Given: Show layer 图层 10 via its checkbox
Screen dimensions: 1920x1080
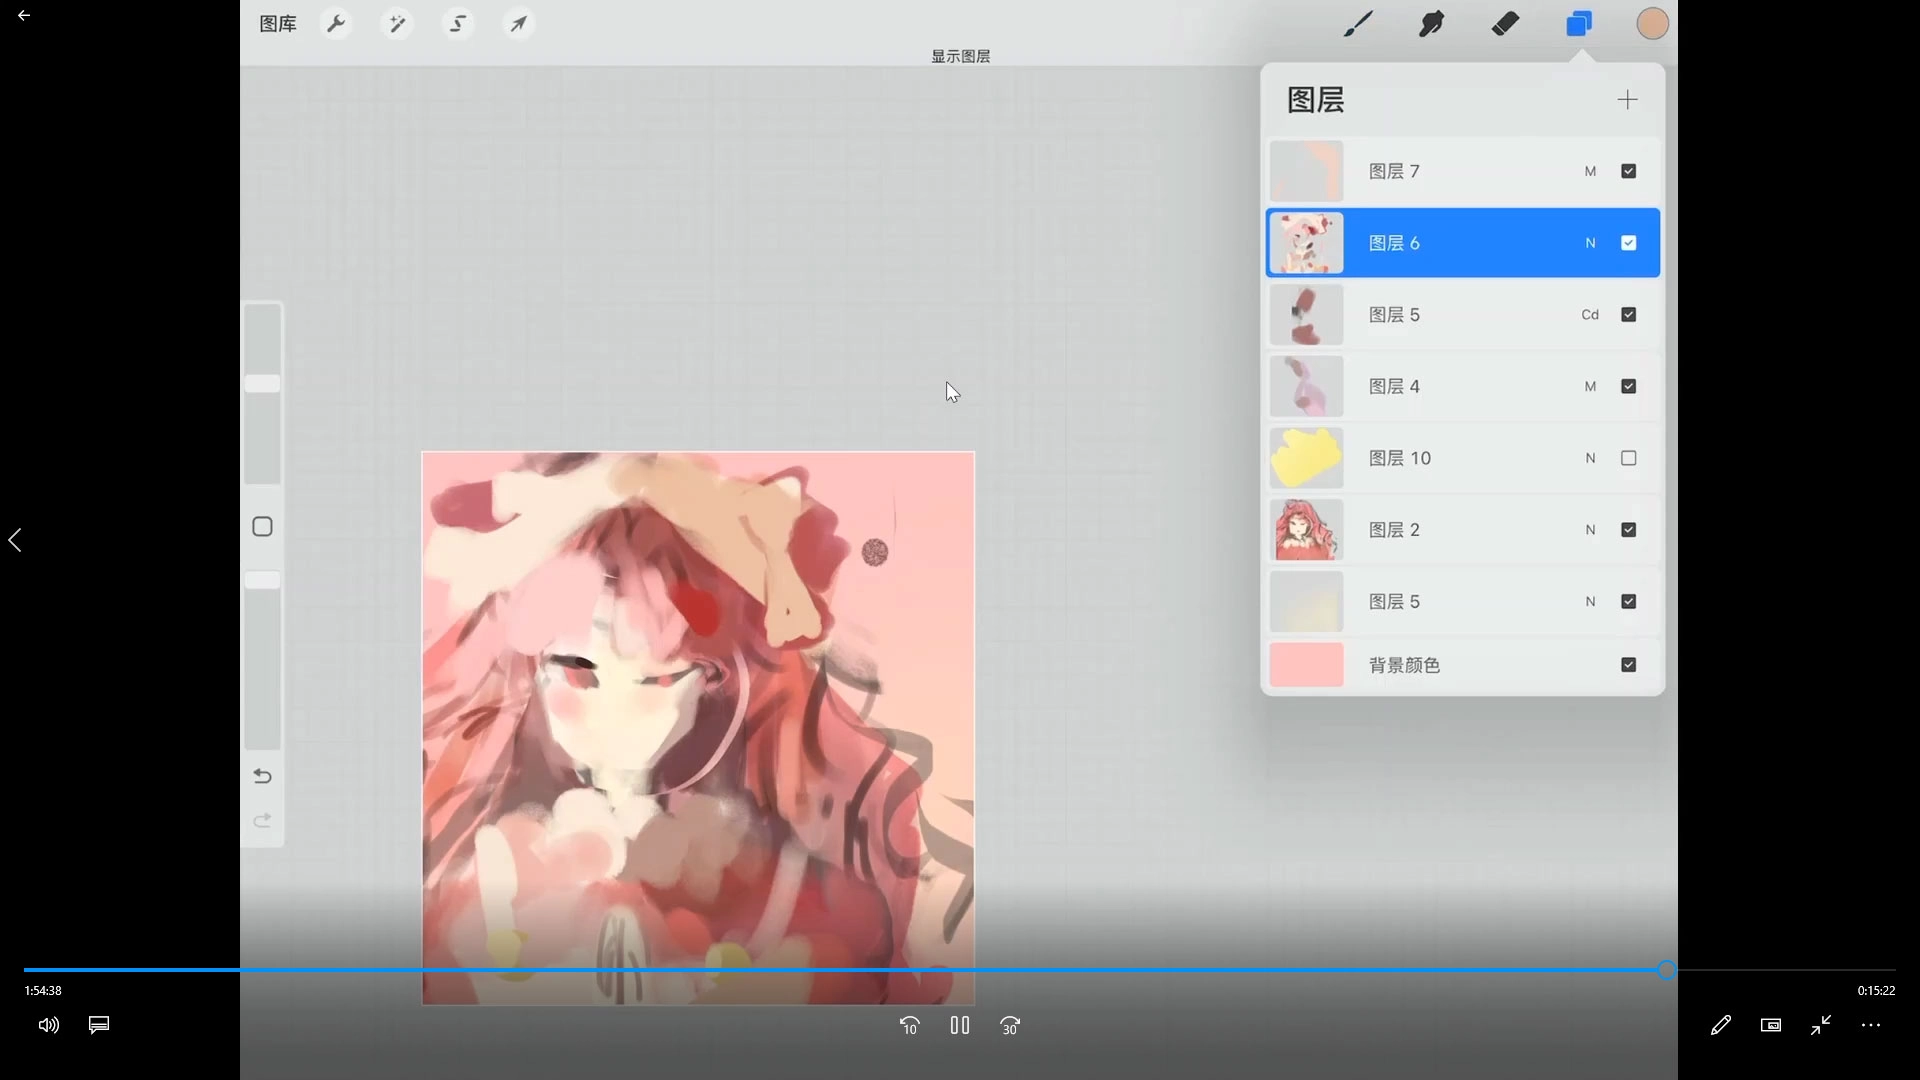Looking at the screenshot, I should [1628, 458].
